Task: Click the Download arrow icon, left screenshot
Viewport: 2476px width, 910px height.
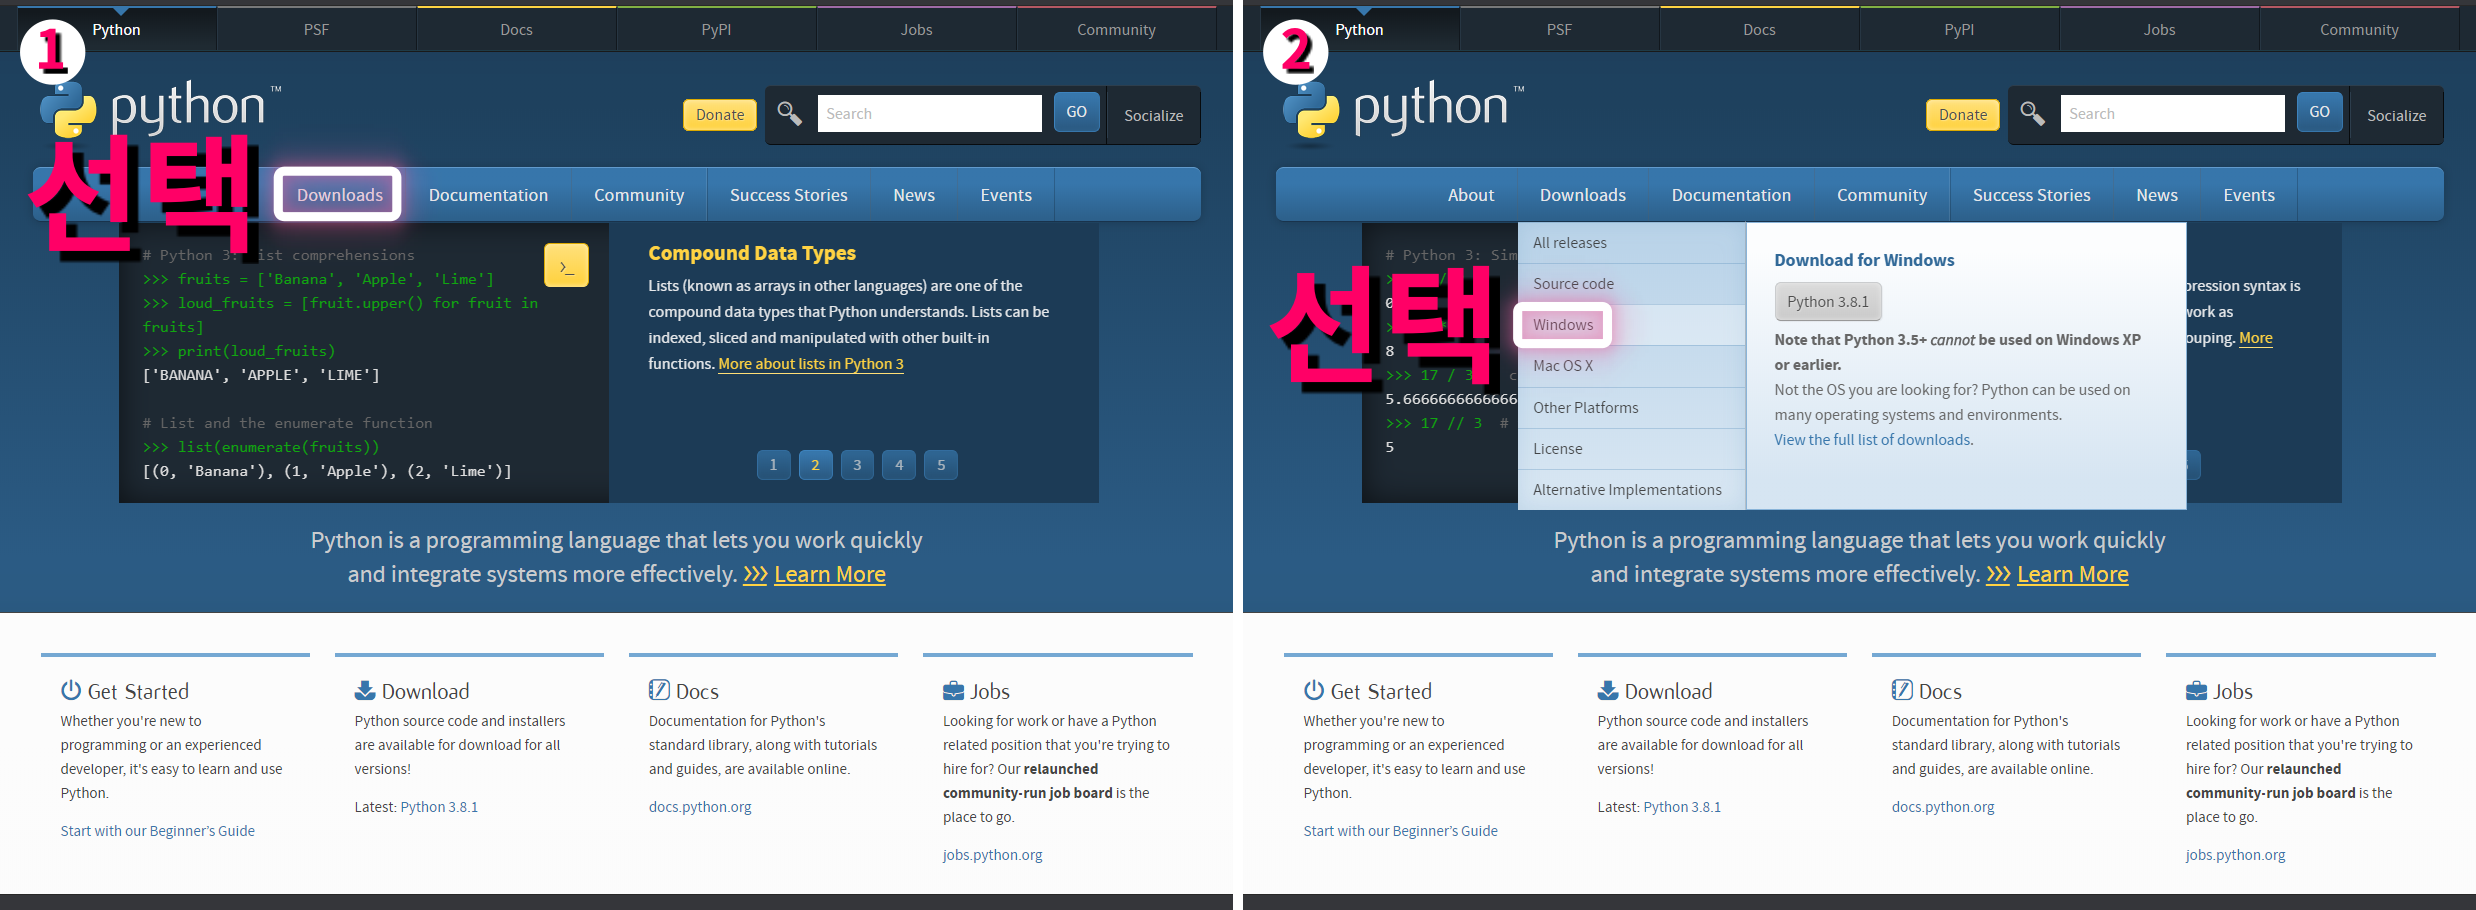Action: (x=365, y=690)
